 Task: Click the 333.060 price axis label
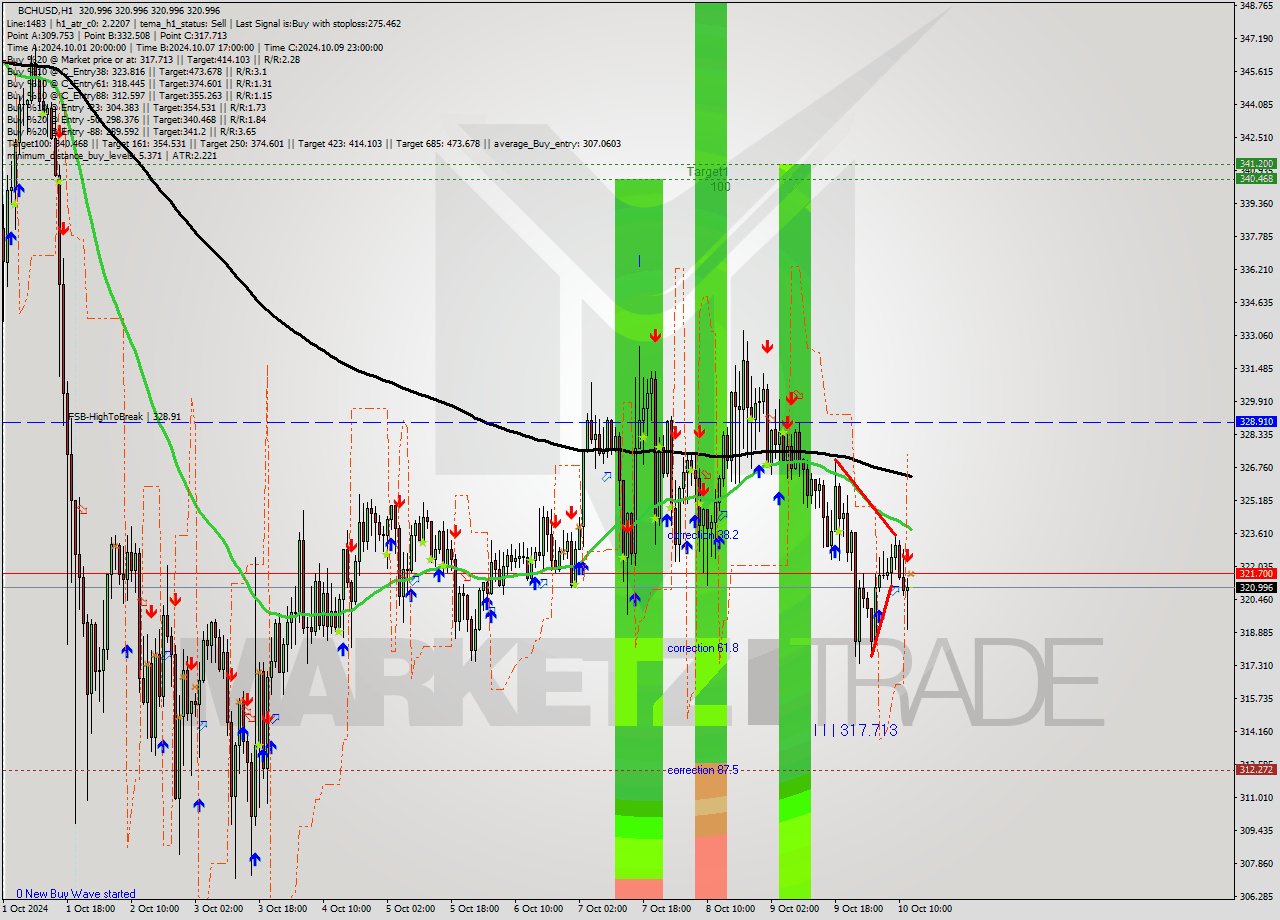[x=1256, y=335]
